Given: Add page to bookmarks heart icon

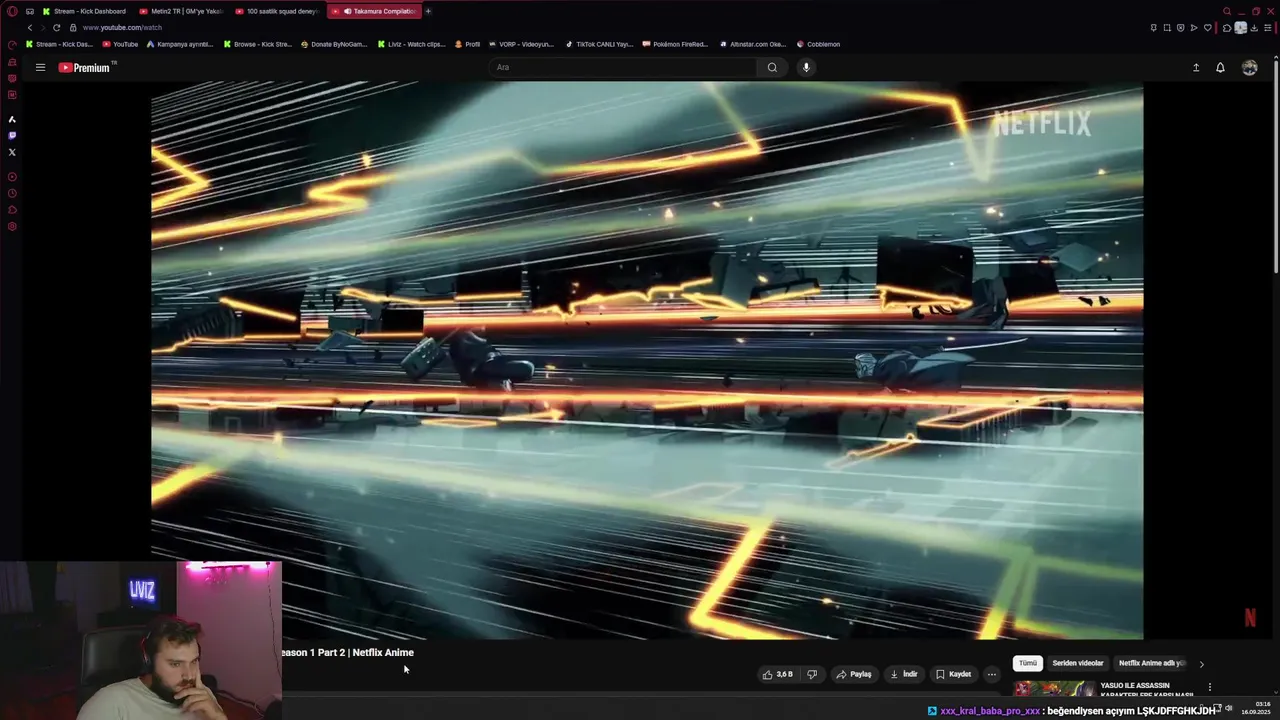Looking at the screenshot, I should tap(1208, 28).
